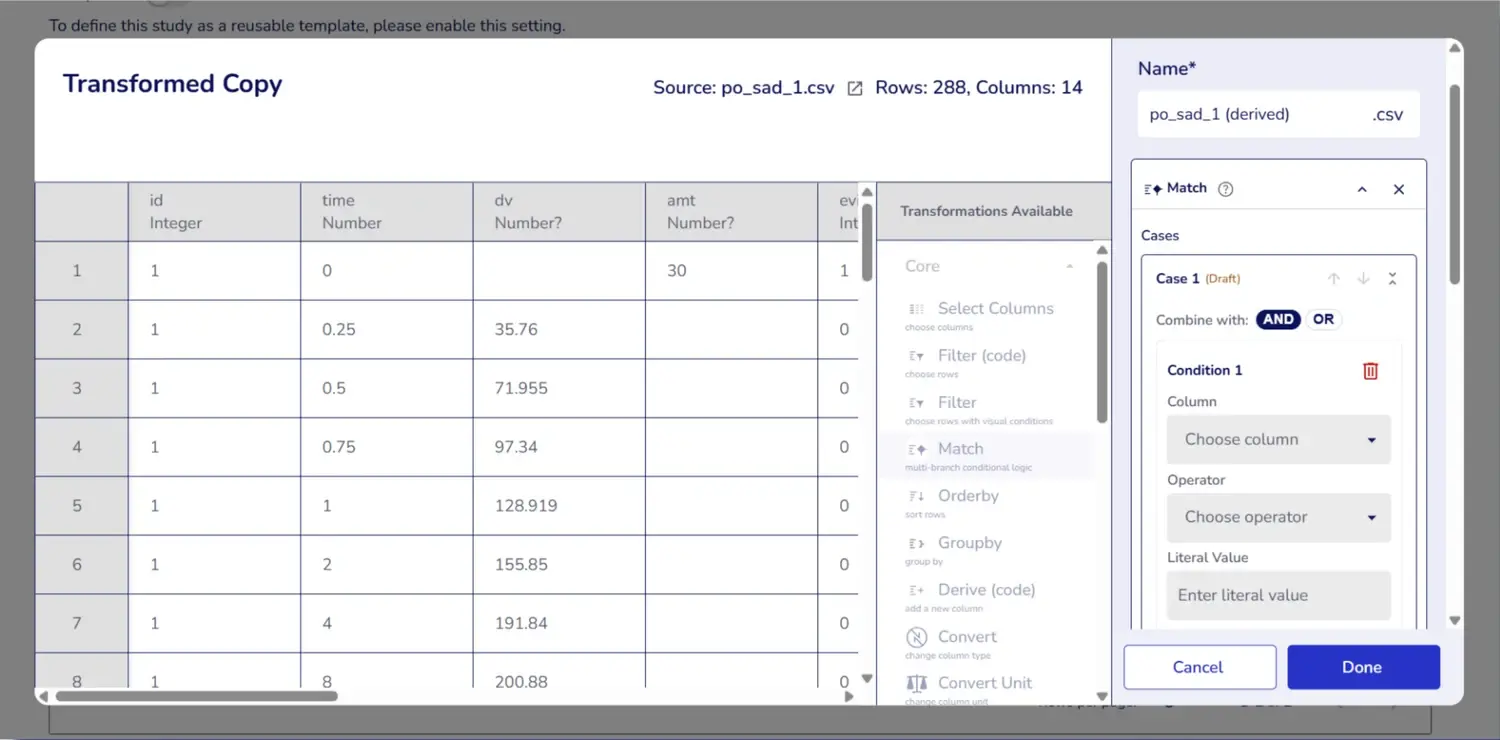Collapse Case 1 section
Viewport: 1500px width, 740px height.
tap(1392, 279)
